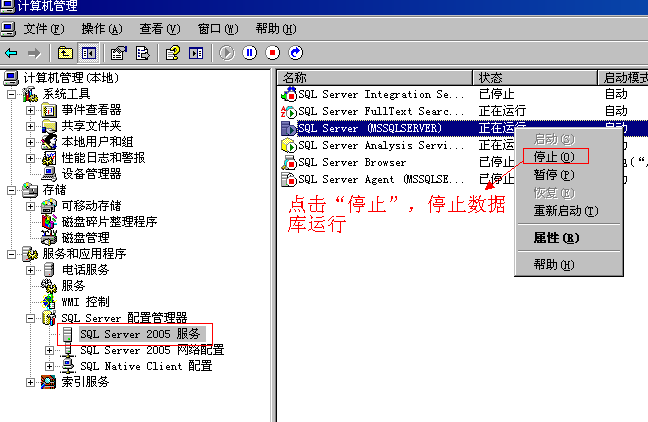The image size is (648, 422).
Task: Open the 查看(V) menu
Action: point(160,29)
